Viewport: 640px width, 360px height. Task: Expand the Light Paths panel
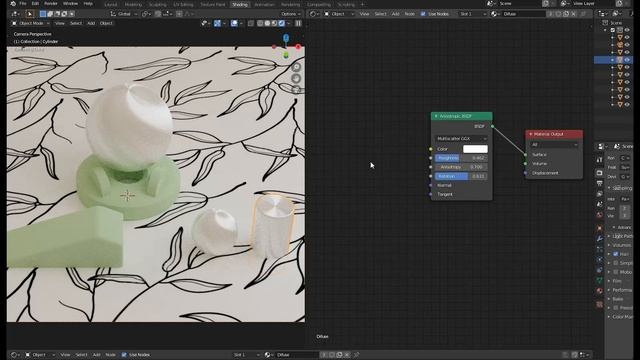coord(620,236)
